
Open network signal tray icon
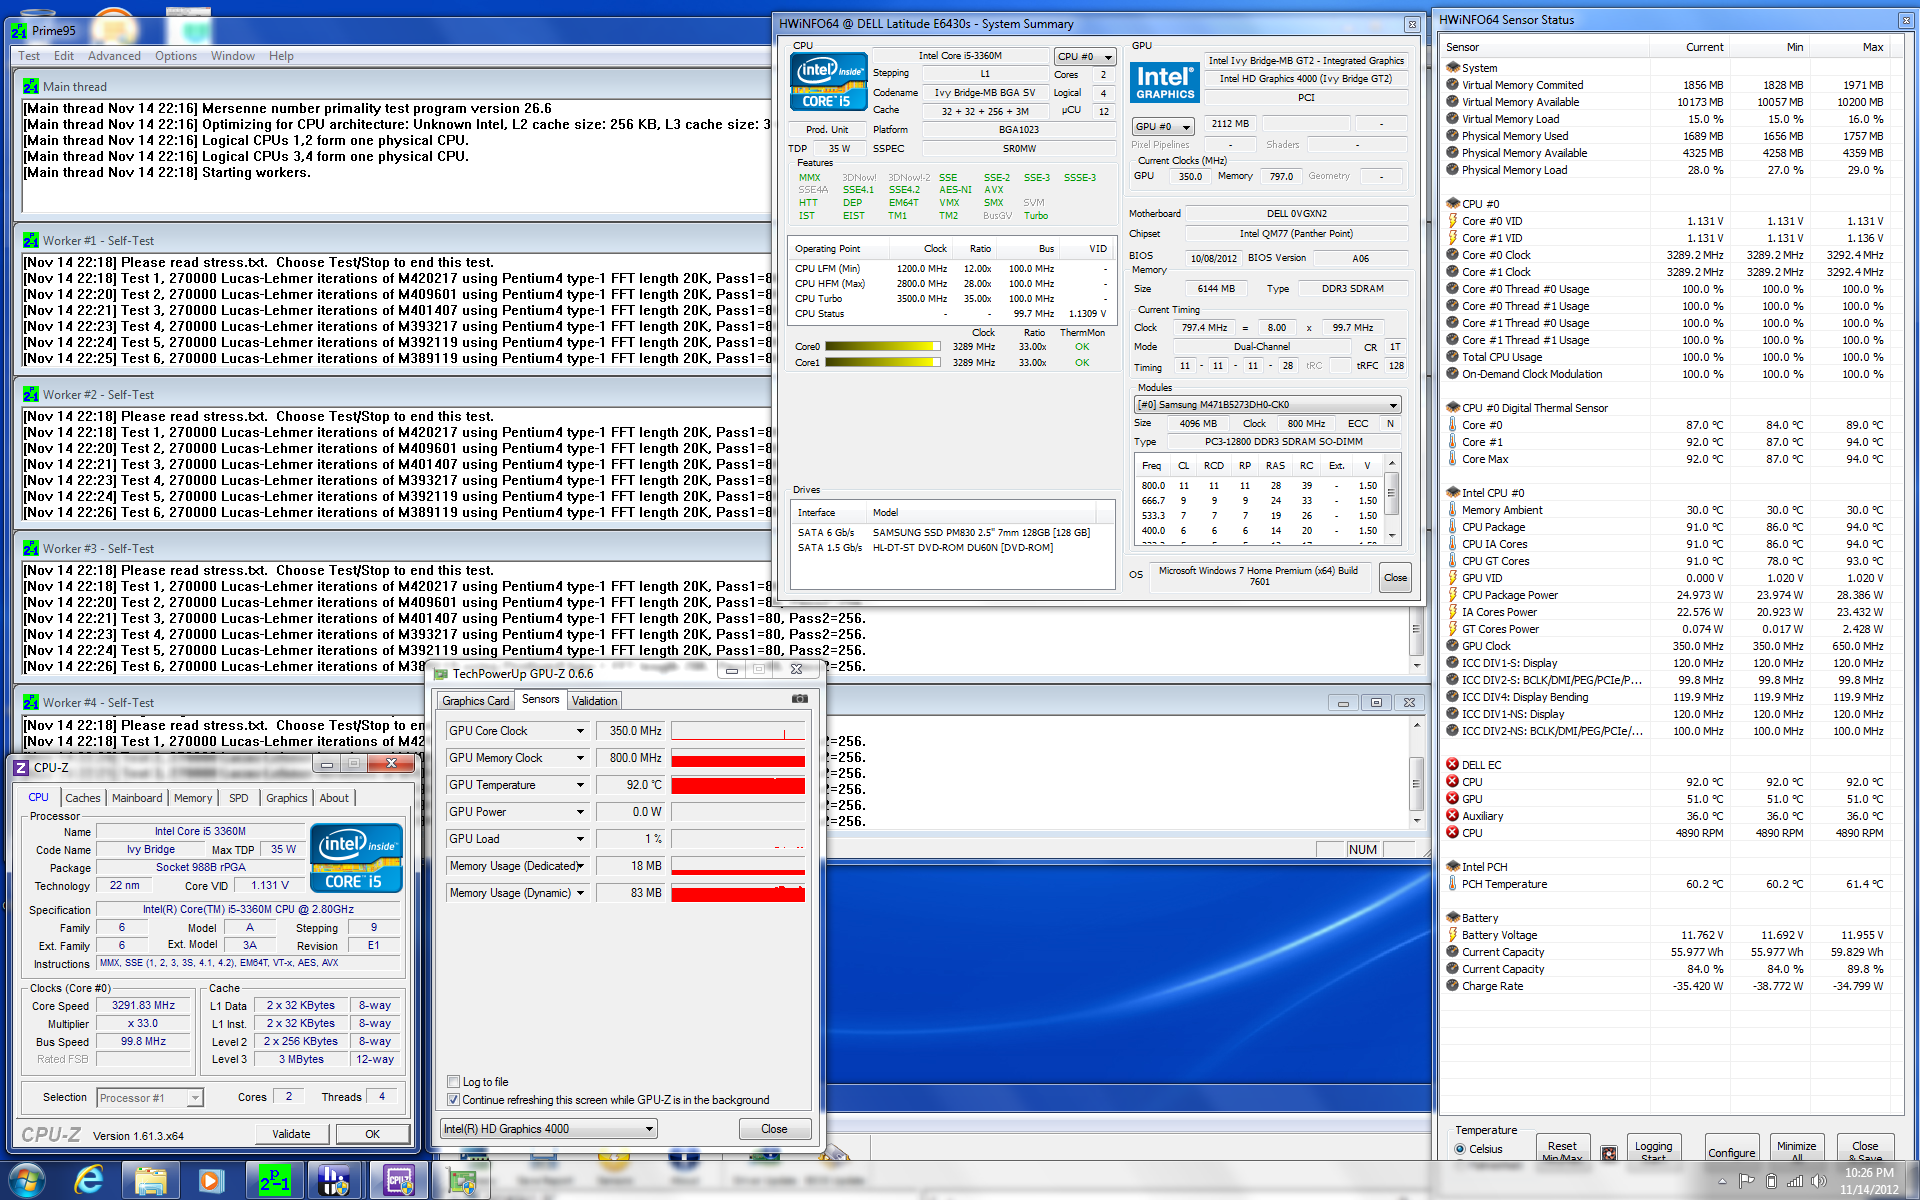[x=1795, y=1181]
